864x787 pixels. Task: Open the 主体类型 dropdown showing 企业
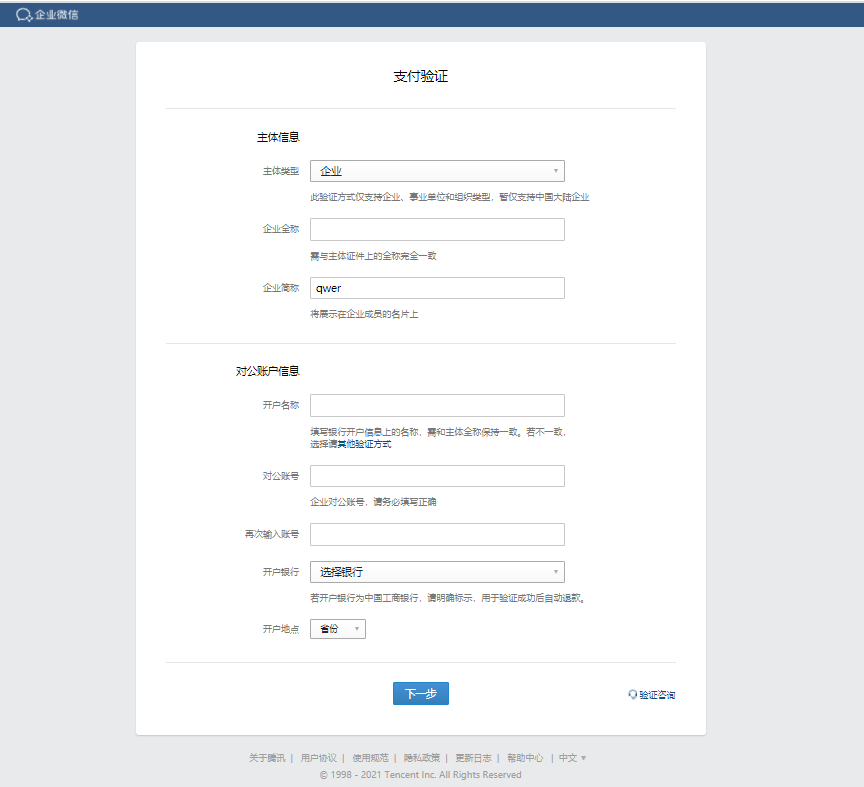[437, 171]
